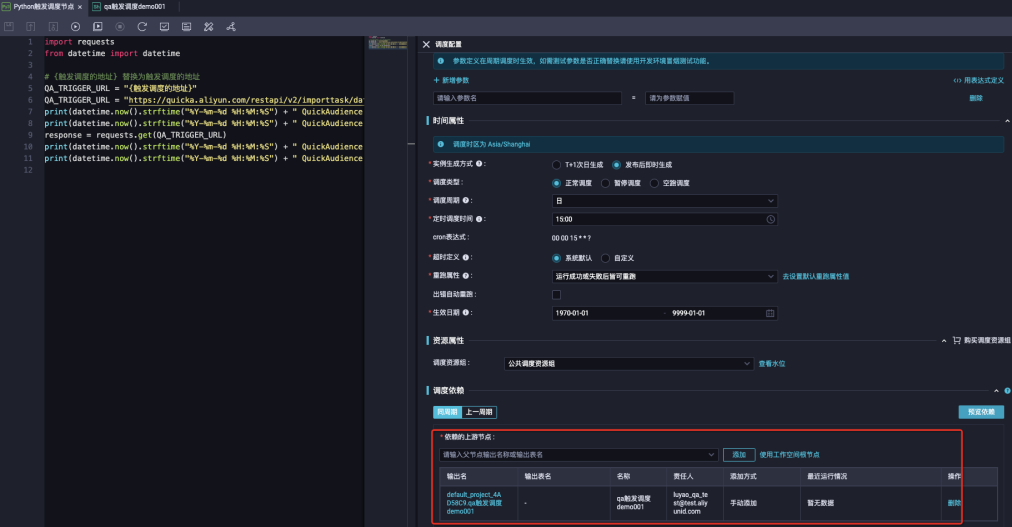Click the help icon beside 调度周期
Viewport: 1012px width, 527px height.
point(466,201)
